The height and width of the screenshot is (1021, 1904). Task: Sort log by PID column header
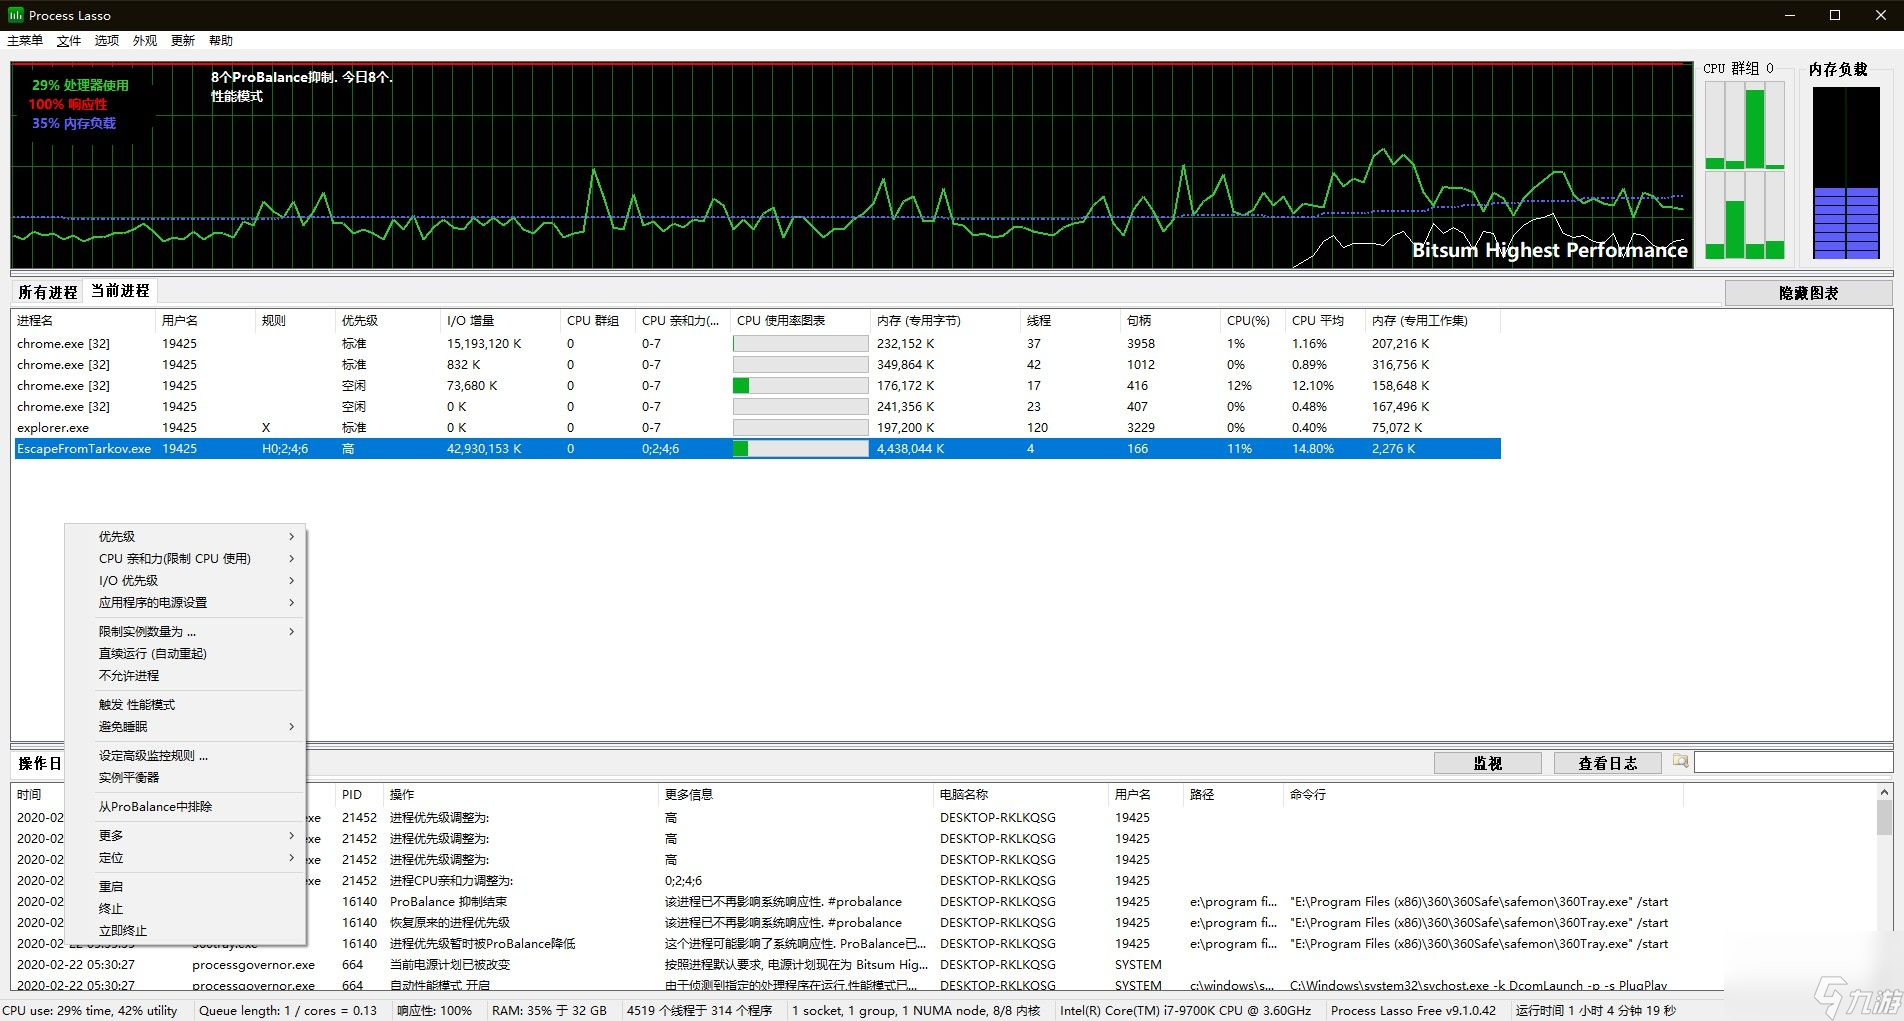pyautogui.click(x=360, y=795)
